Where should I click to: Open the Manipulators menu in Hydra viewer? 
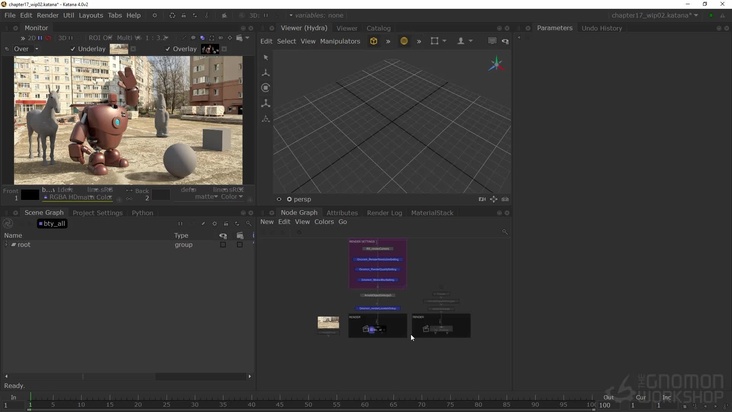click(340, 41)
